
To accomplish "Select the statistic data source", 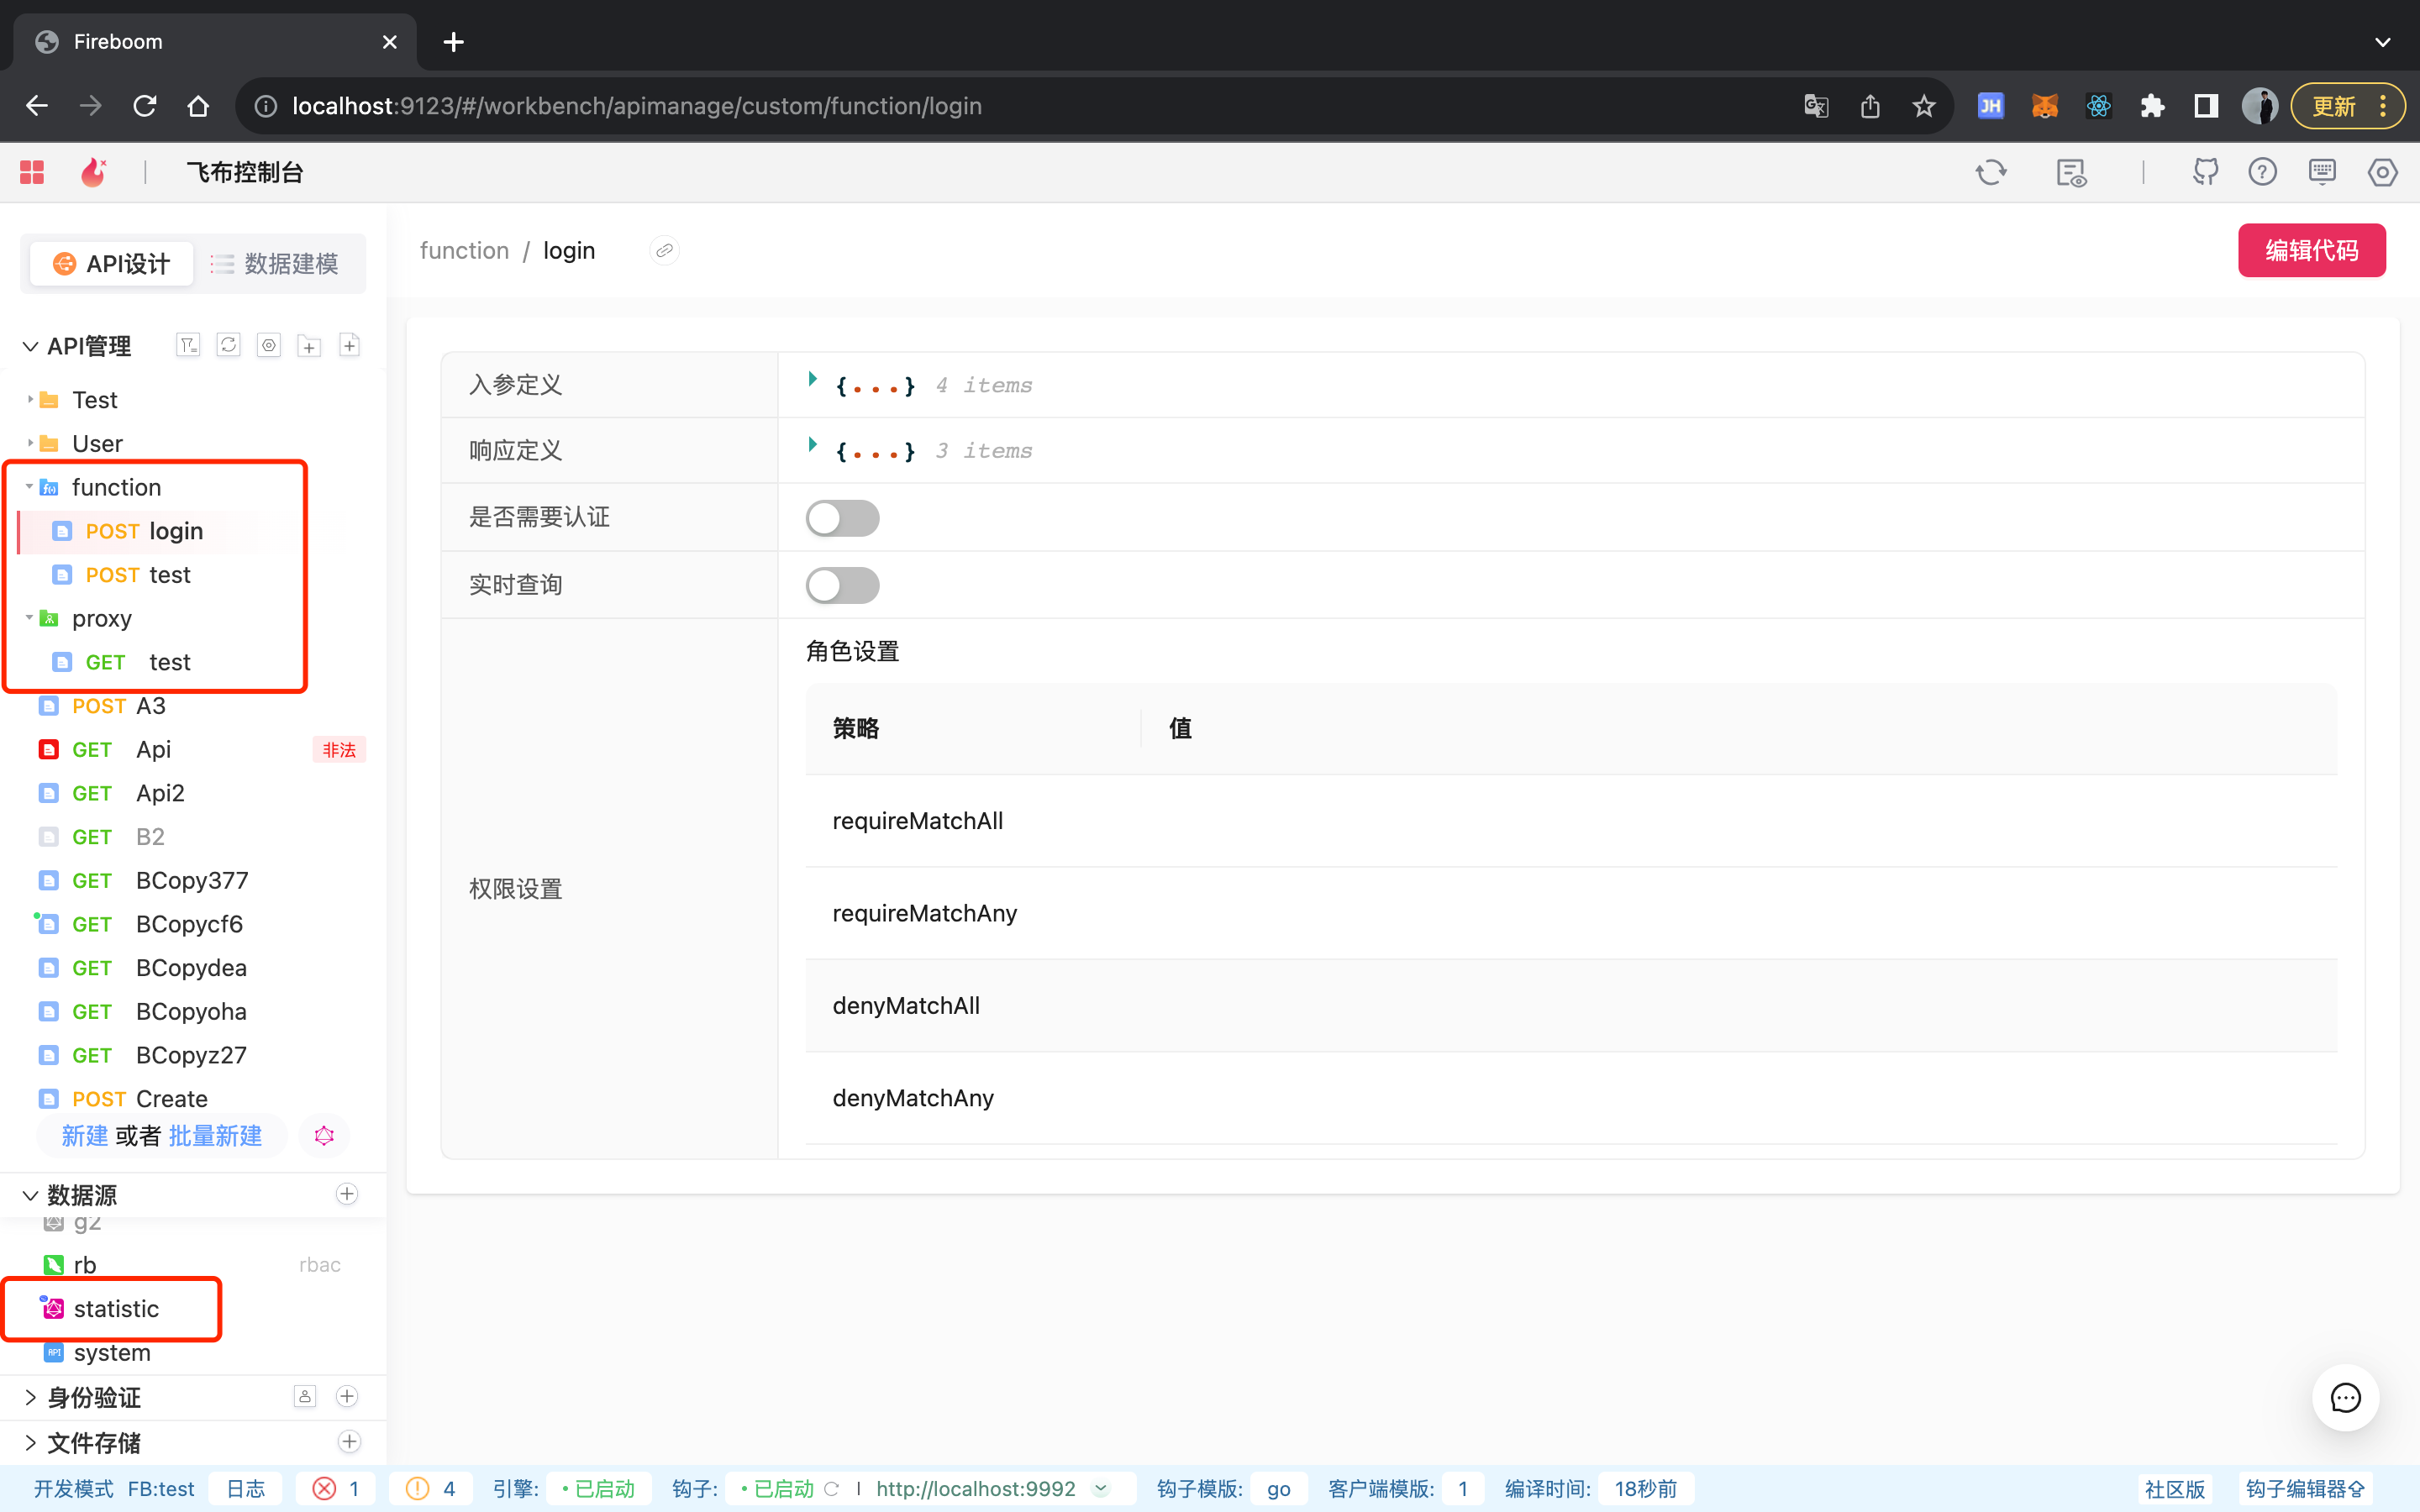I will pyautogui.click(x=116, y=1309).
